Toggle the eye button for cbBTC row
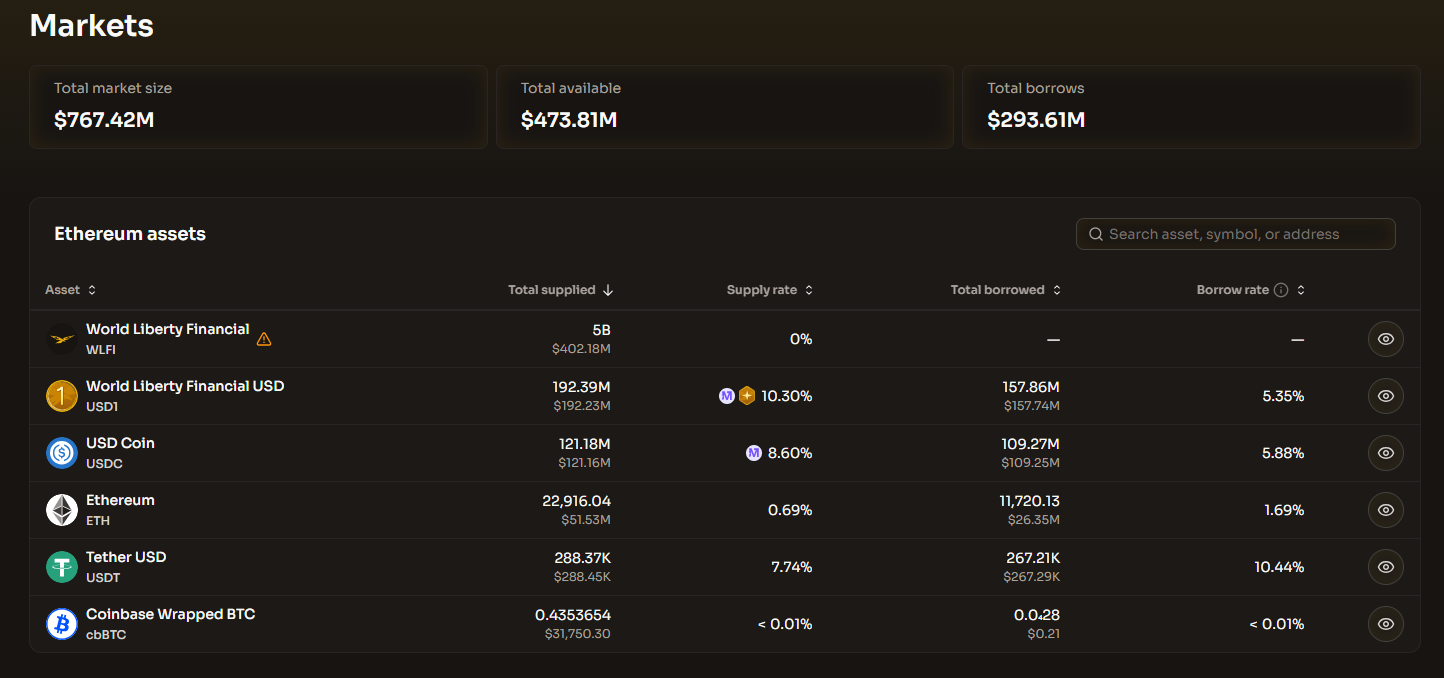1444x678 pixels. [1385, 624]
